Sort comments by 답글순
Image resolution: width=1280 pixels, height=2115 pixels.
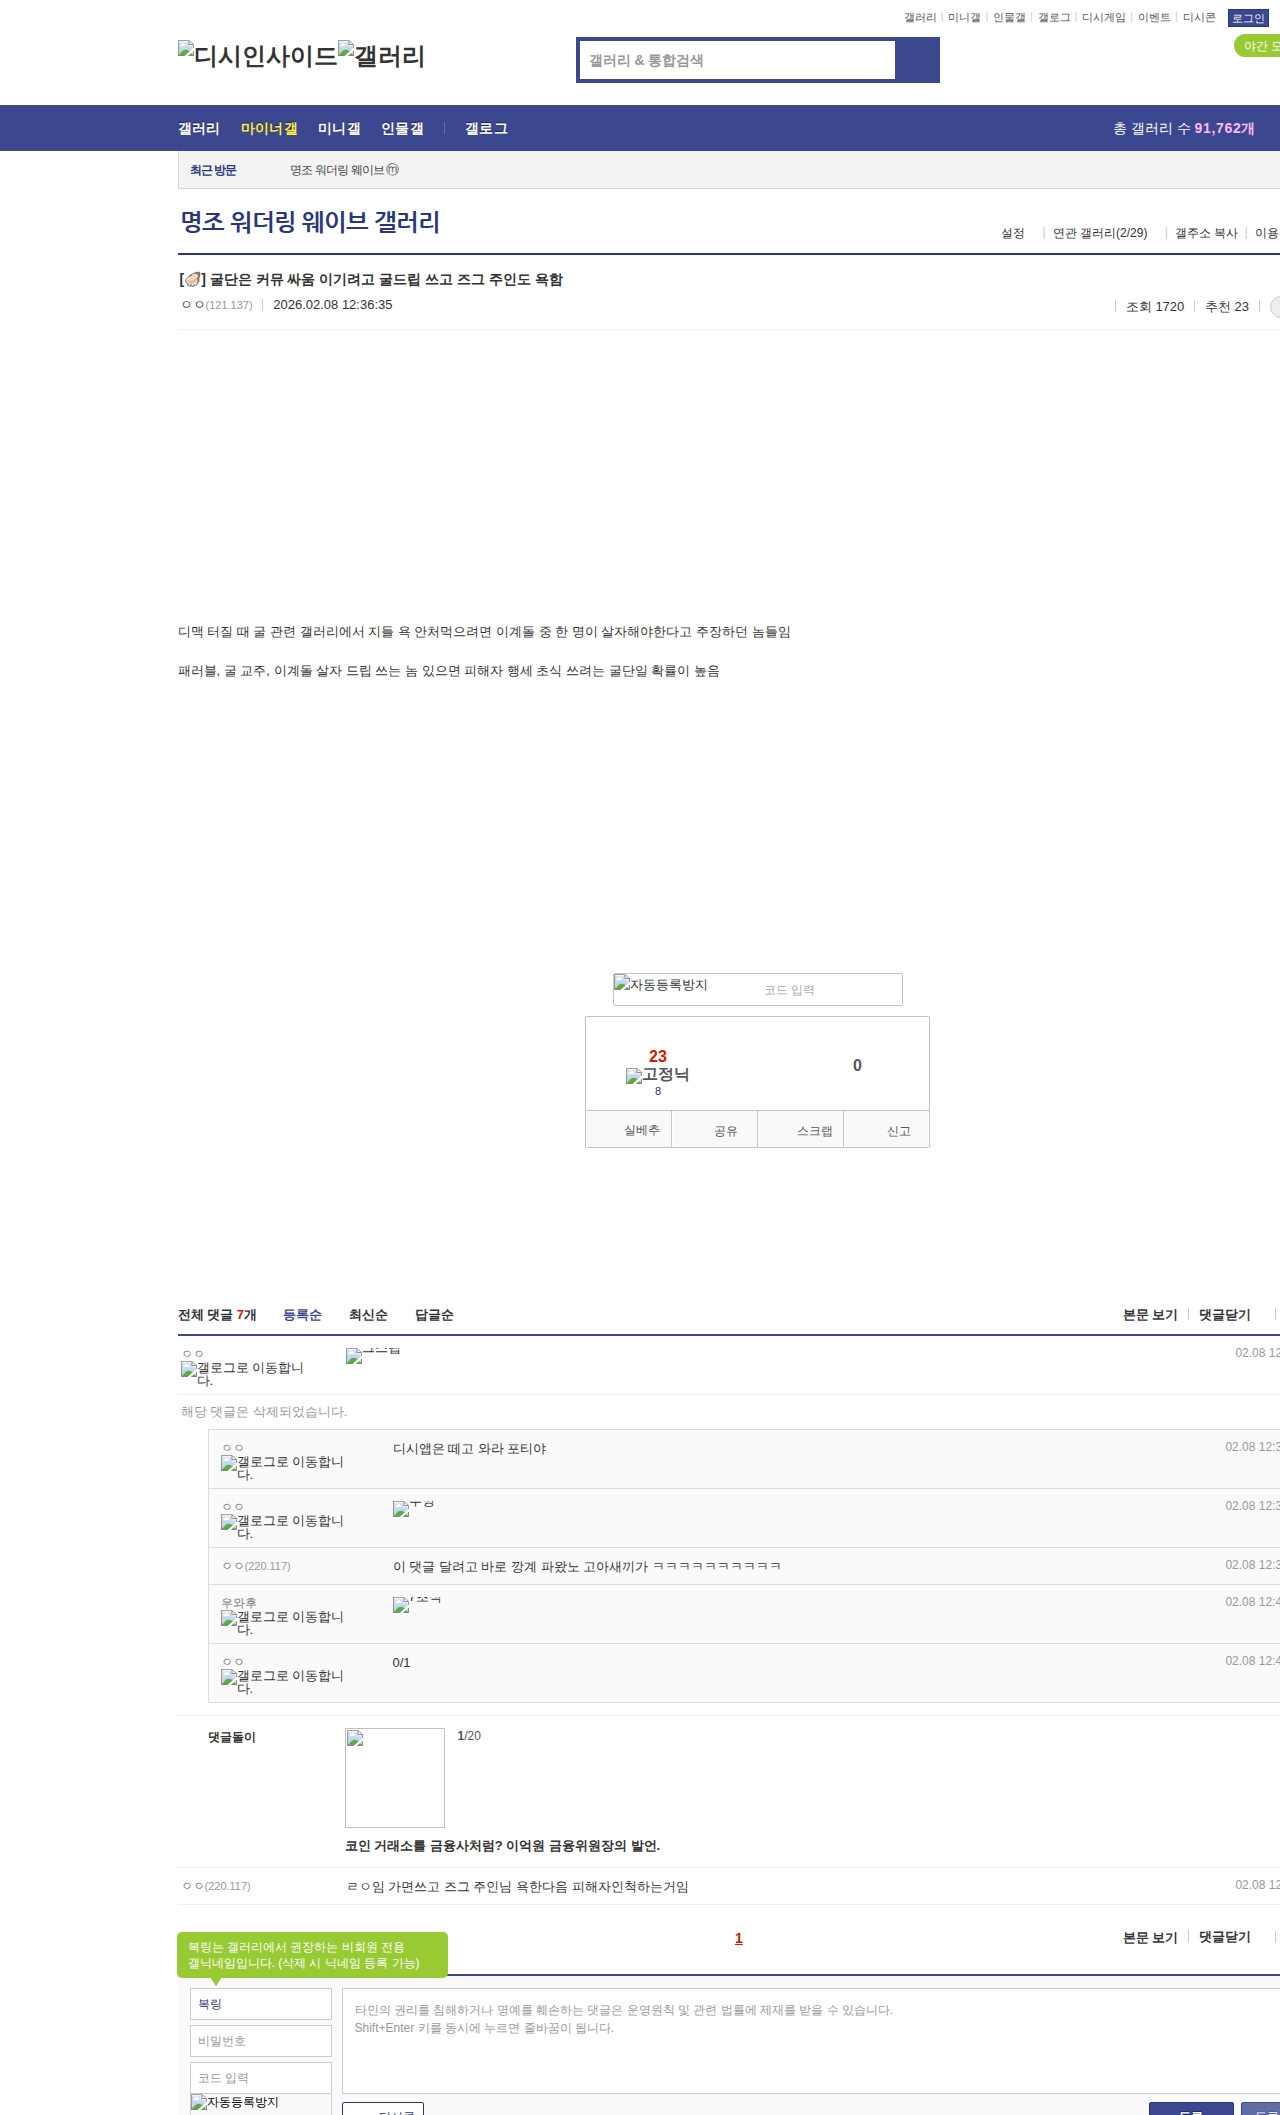coord(434,1315)
